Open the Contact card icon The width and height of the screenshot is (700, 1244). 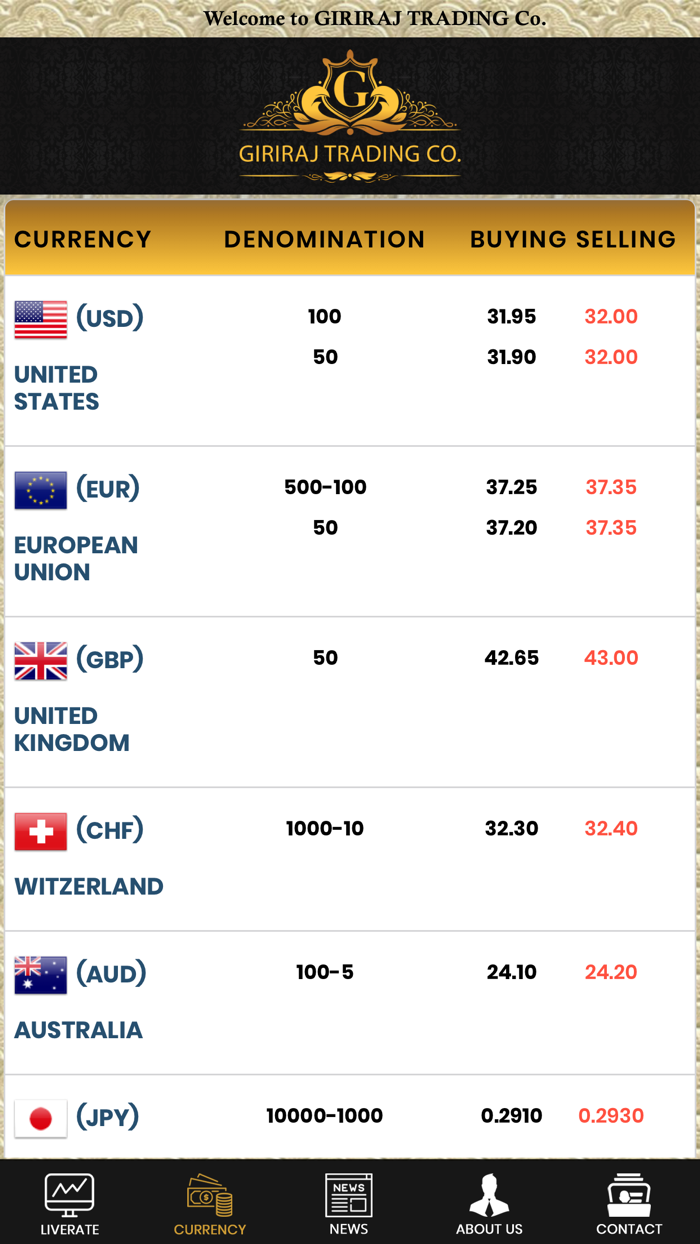(x=629, y=1195)
